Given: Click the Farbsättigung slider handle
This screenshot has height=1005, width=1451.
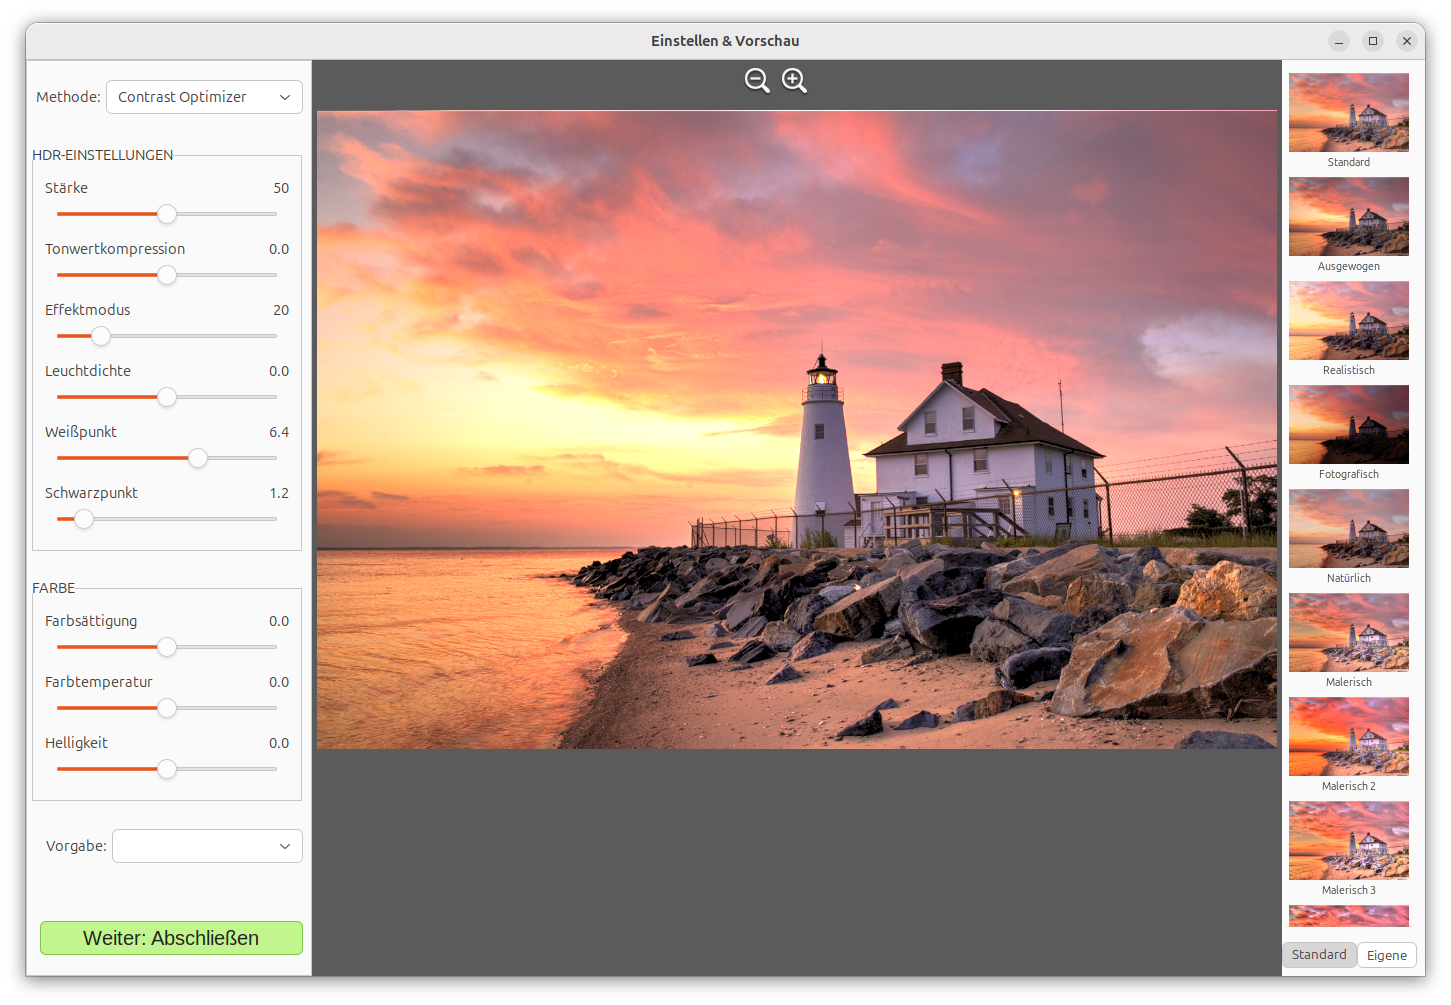Looking at the screenshot, I should click(167, 647).
